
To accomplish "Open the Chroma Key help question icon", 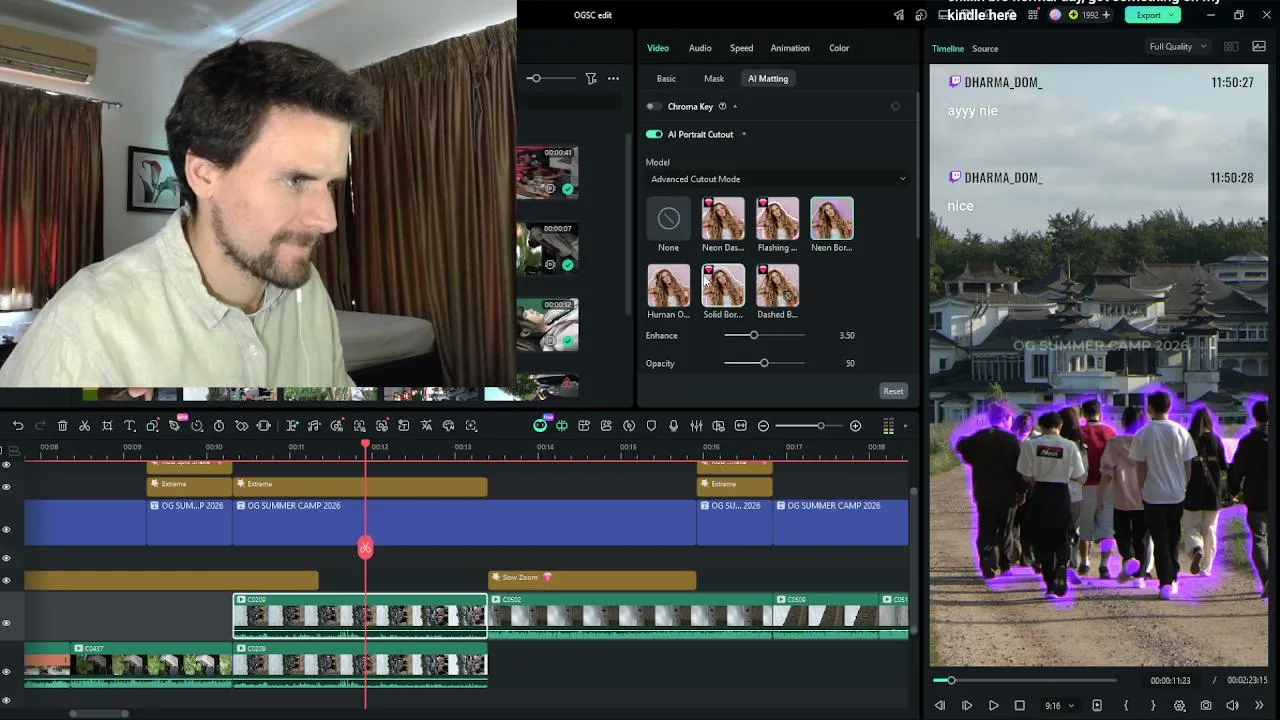I will (722, 106).
